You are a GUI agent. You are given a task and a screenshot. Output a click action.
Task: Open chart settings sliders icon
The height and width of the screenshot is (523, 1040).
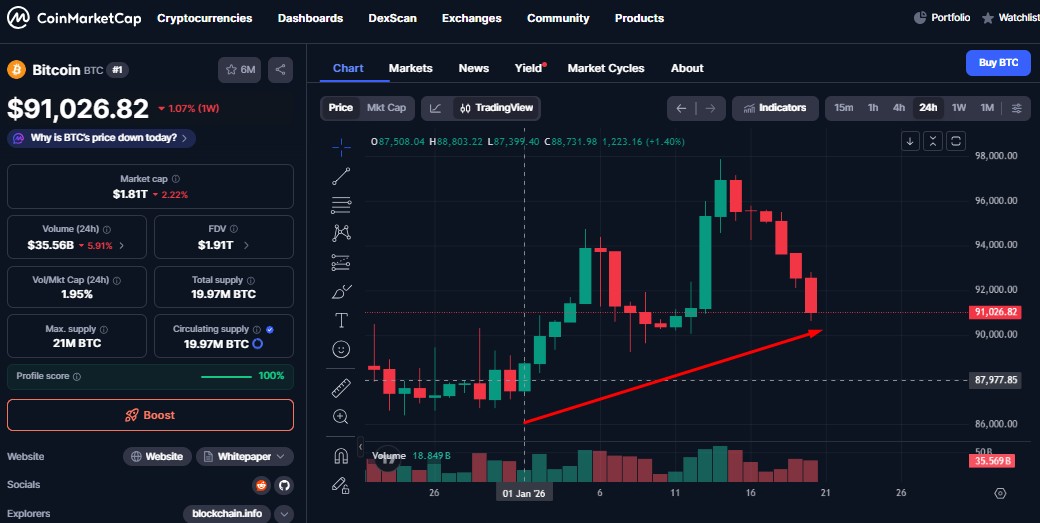point(1017,108)
